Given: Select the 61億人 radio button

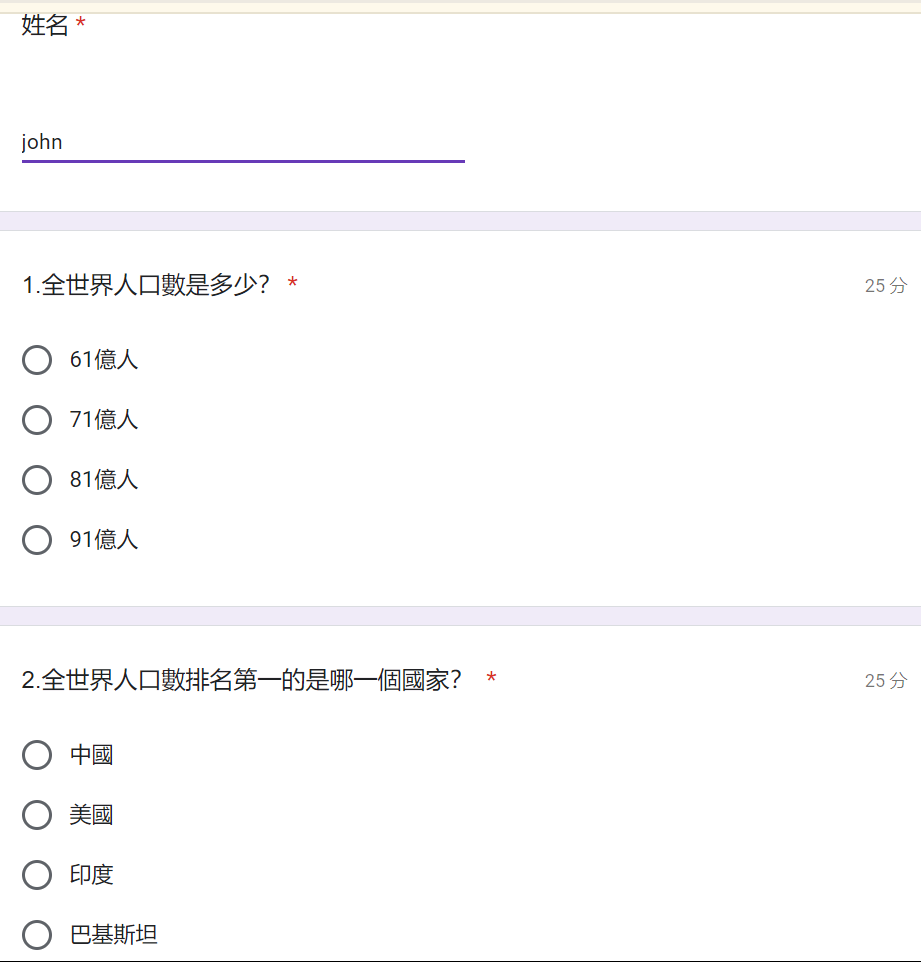Looking at the screenshot, I should tap(37, 360).
